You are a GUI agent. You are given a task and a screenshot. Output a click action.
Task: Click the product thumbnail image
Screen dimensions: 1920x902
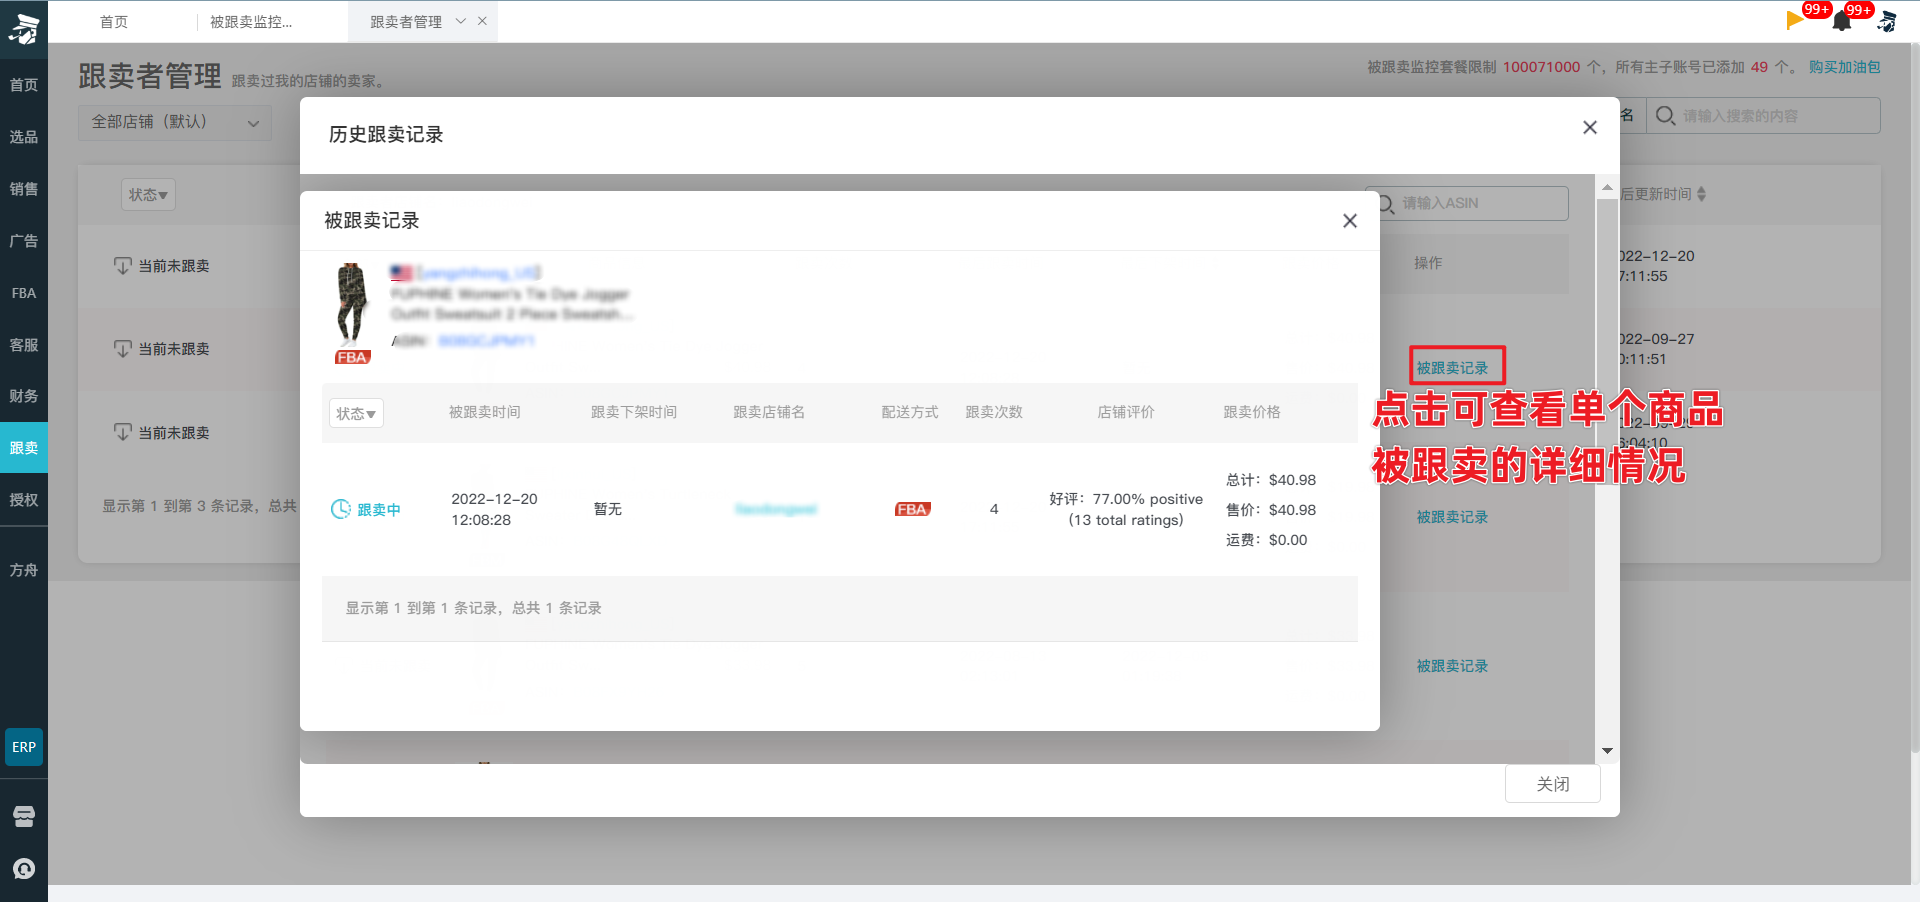[x=352, y=305]
